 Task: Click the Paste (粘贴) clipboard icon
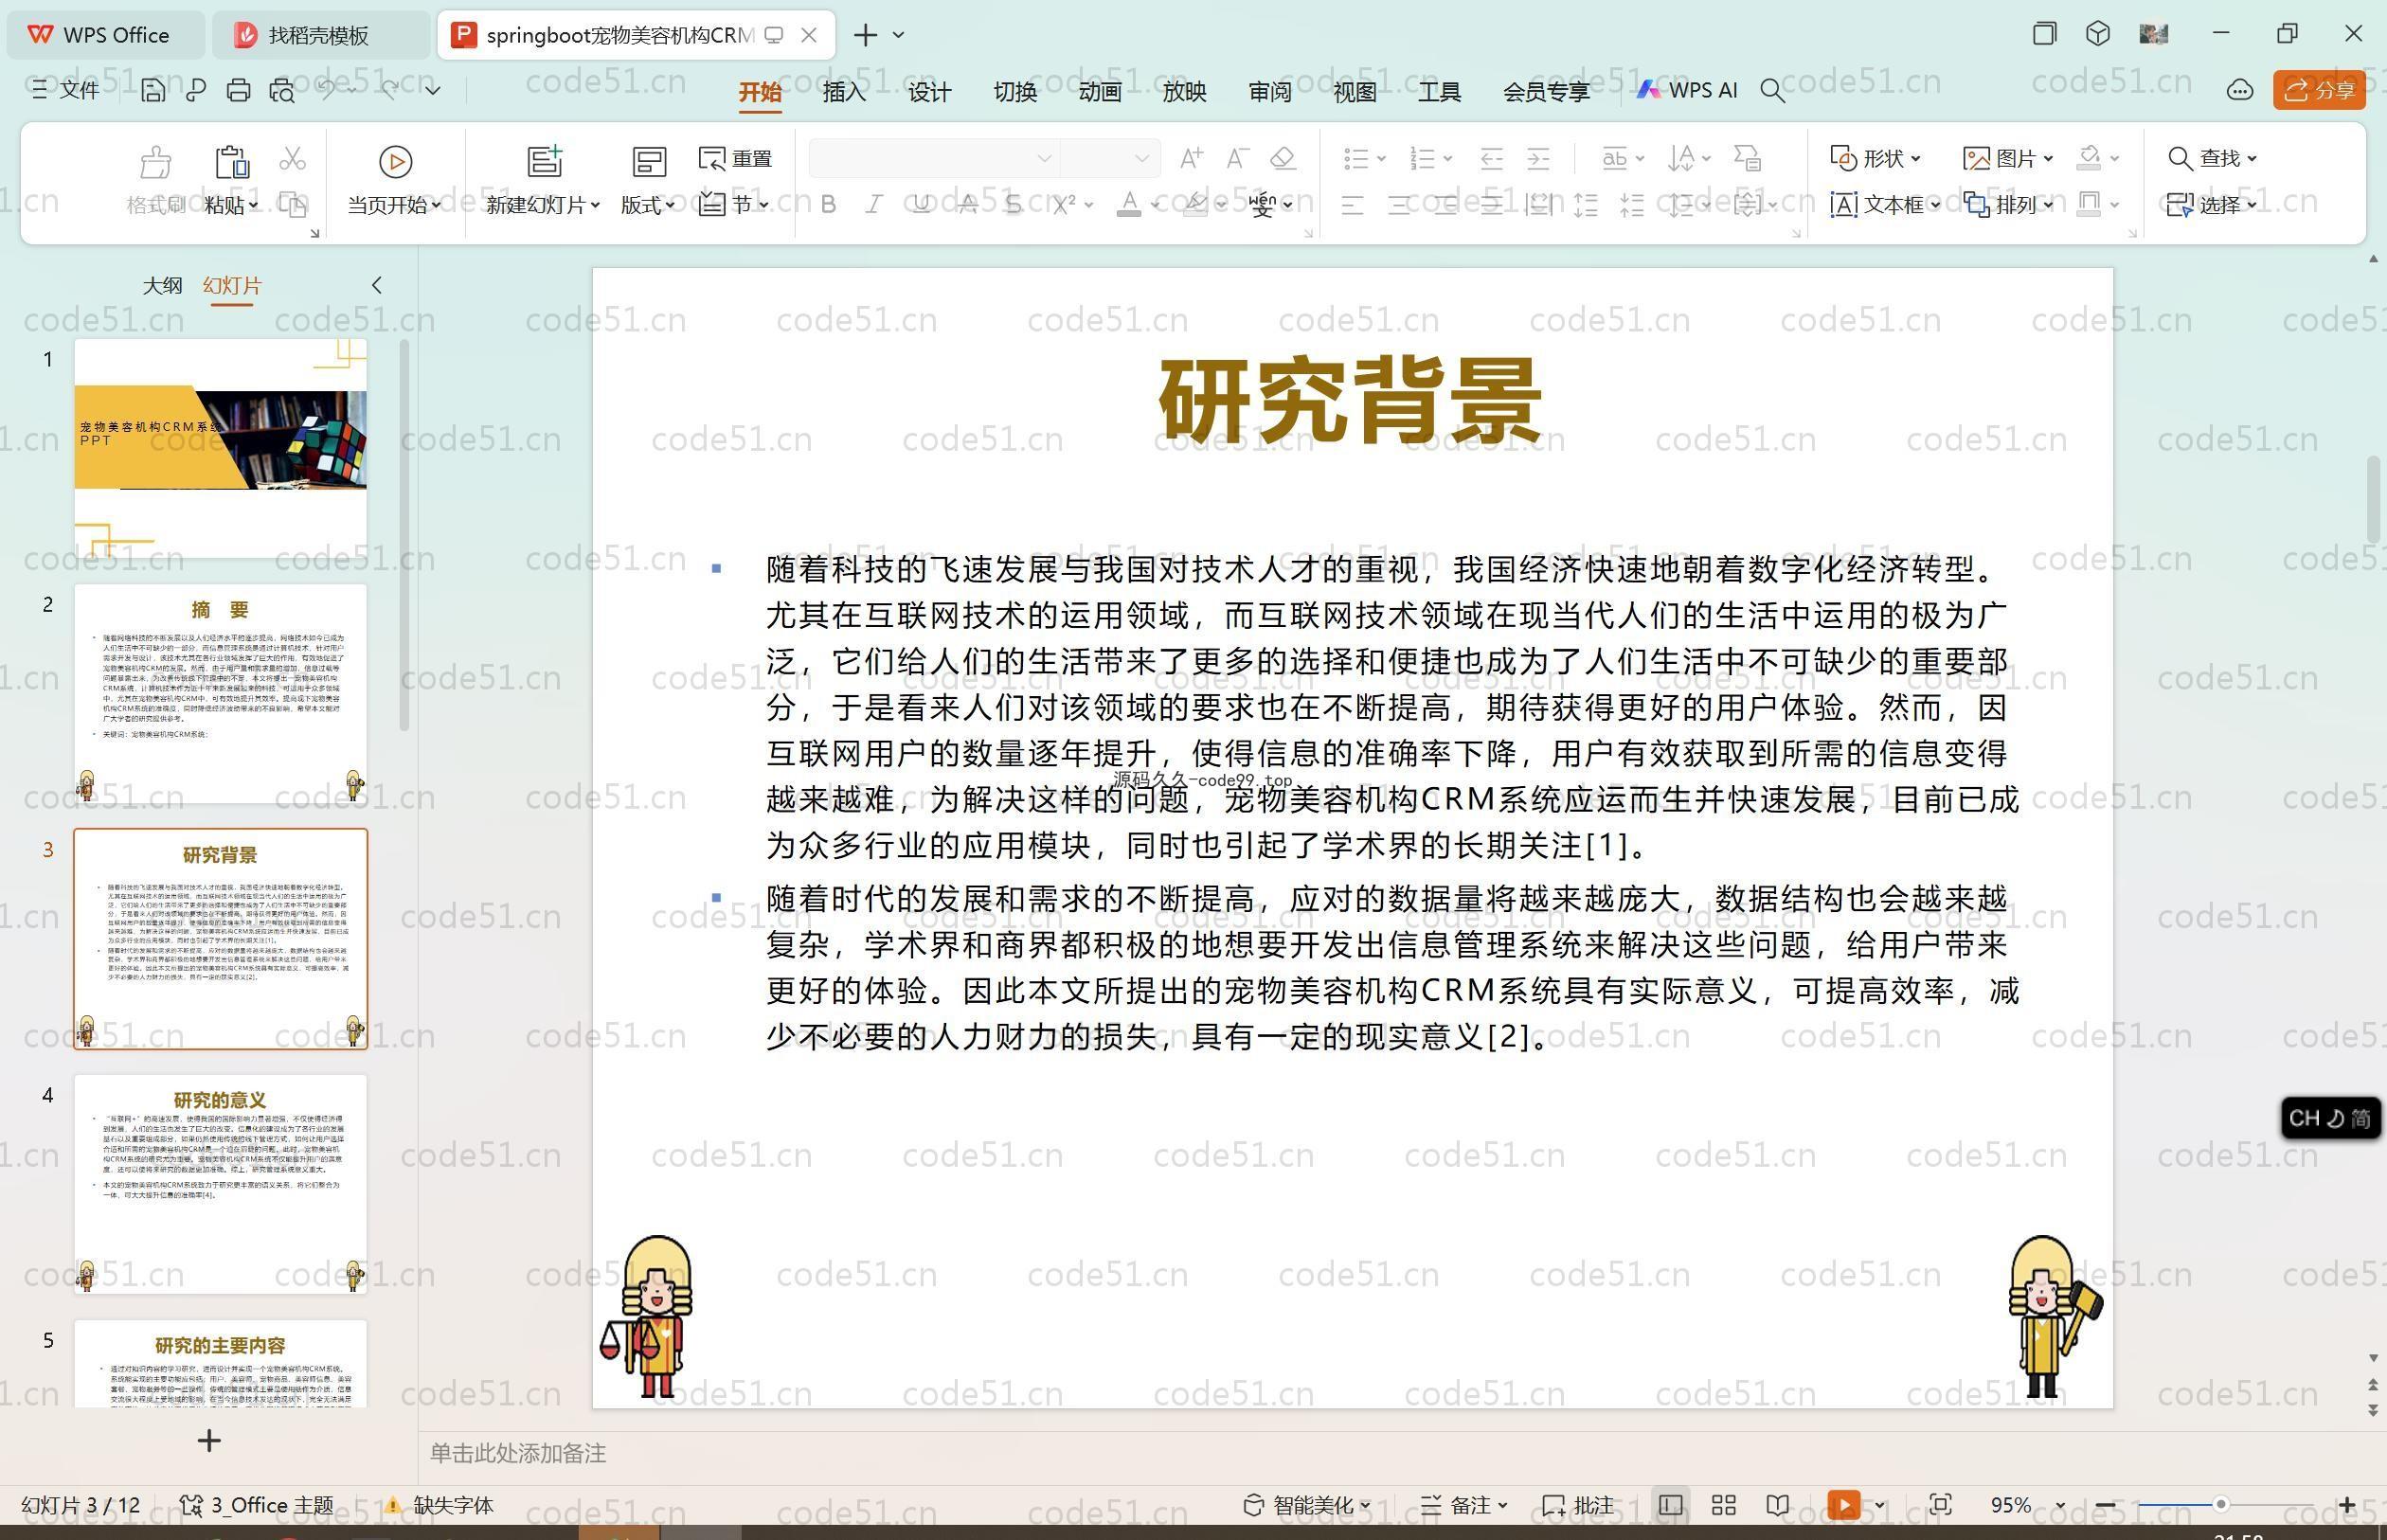tap(231, 160)
